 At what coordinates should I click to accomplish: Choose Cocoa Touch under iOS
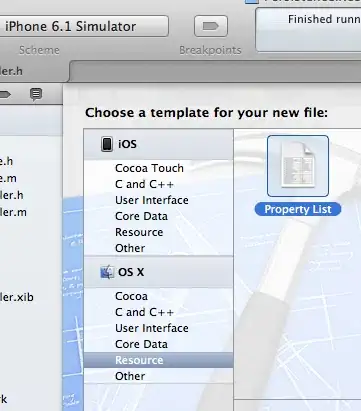(x=149, y=168)
